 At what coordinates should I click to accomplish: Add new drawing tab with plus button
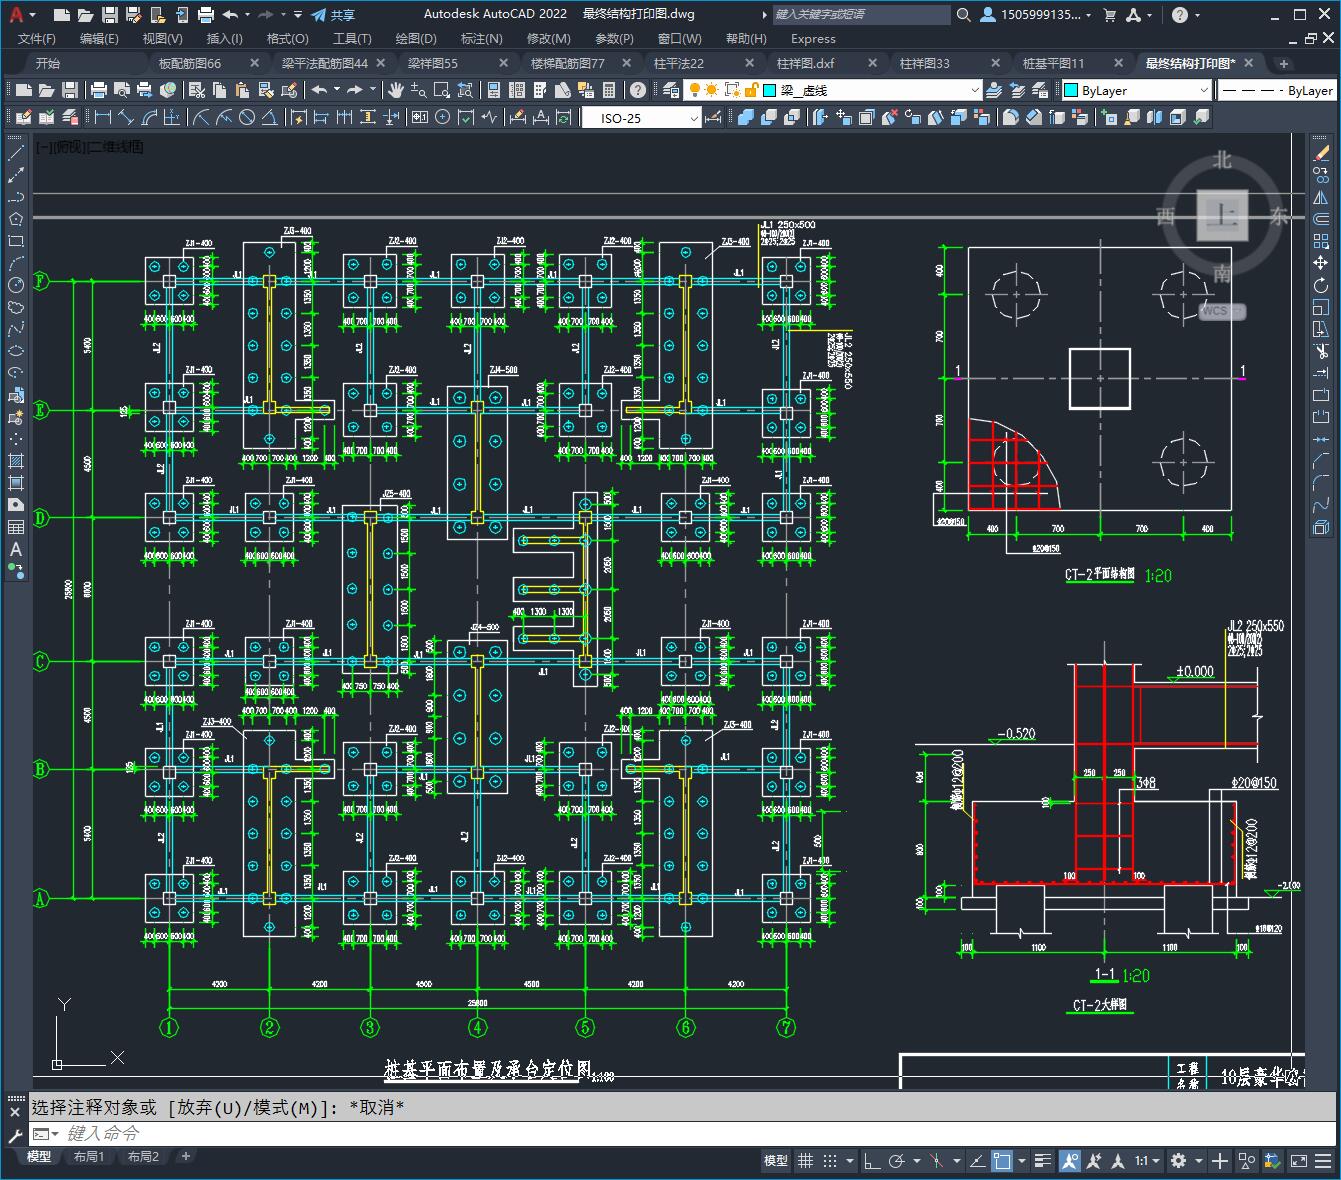(1284, 63)
